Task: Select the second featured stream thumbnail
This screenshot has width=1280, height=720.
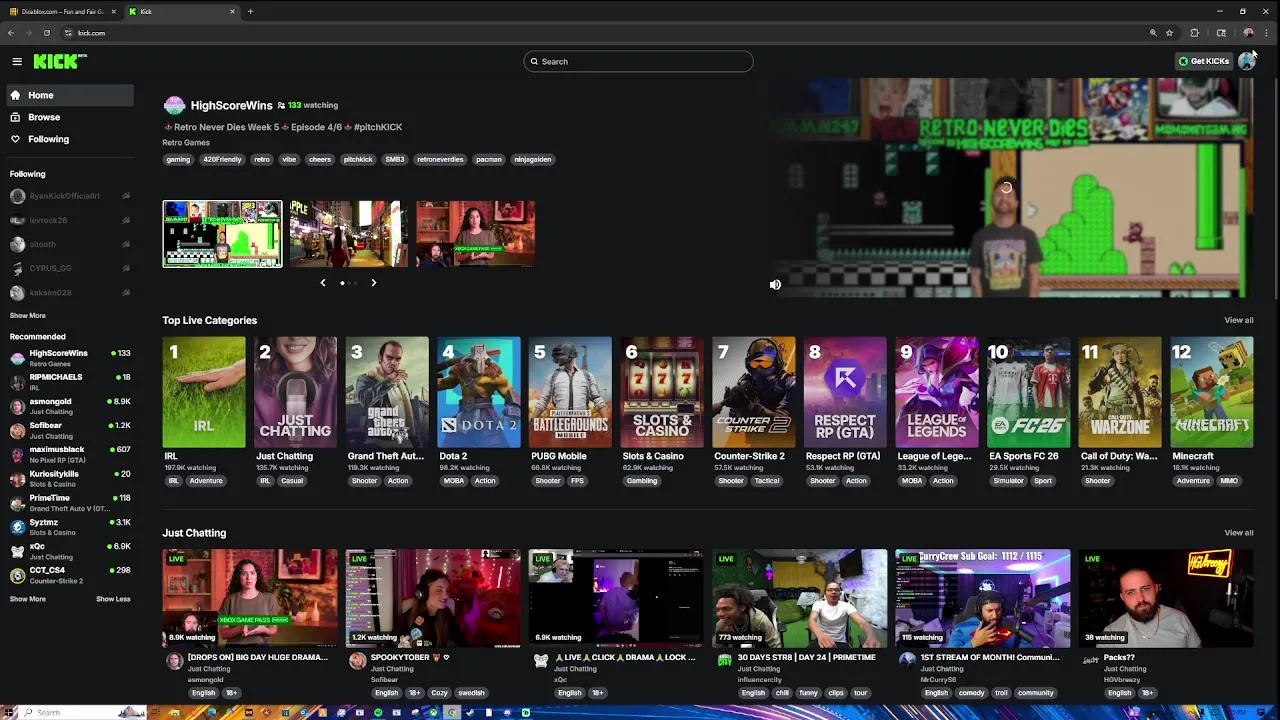Action: [349, 234]
